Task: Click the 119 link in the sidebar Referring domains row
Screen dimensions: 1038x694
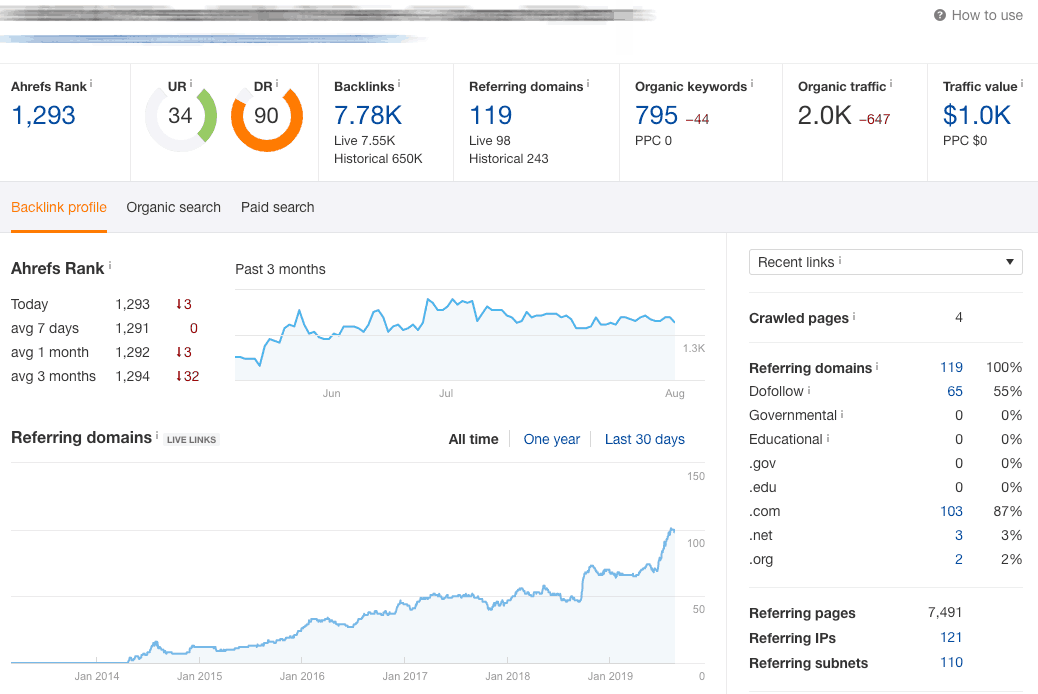Action: [951, 368]
